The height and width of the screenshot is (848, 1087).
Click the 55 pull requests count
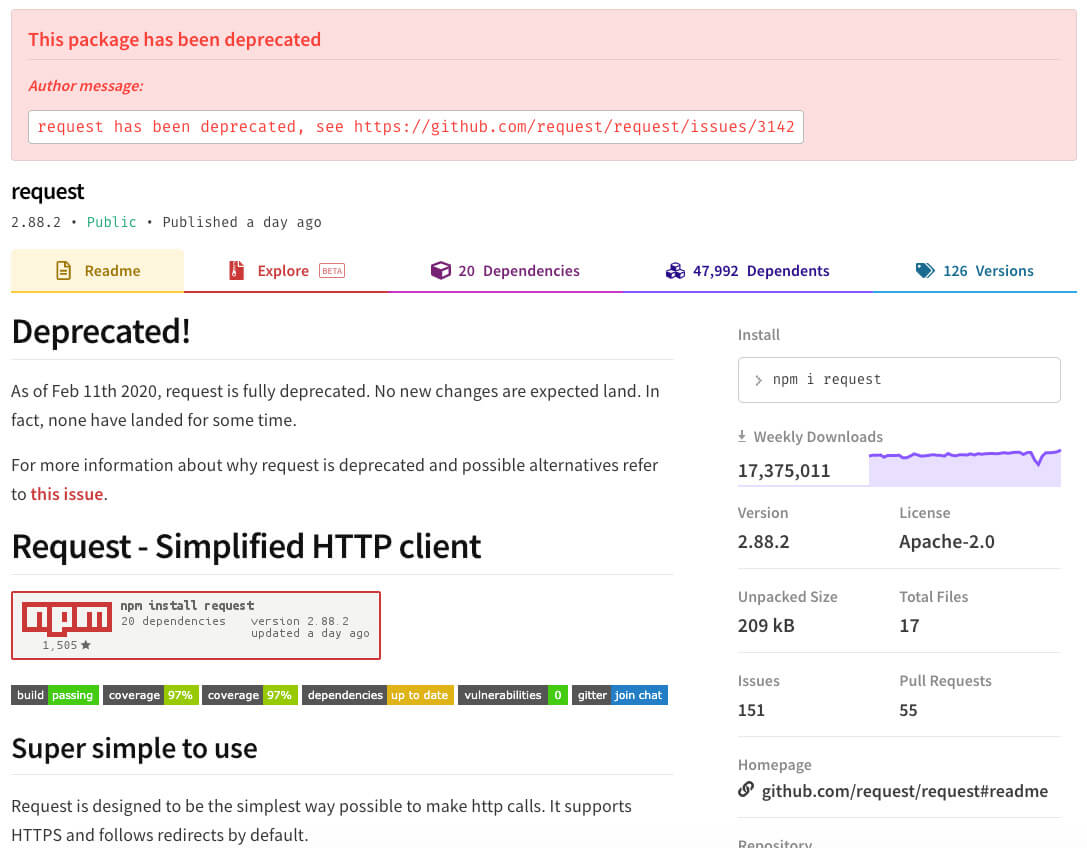point(908,710)
